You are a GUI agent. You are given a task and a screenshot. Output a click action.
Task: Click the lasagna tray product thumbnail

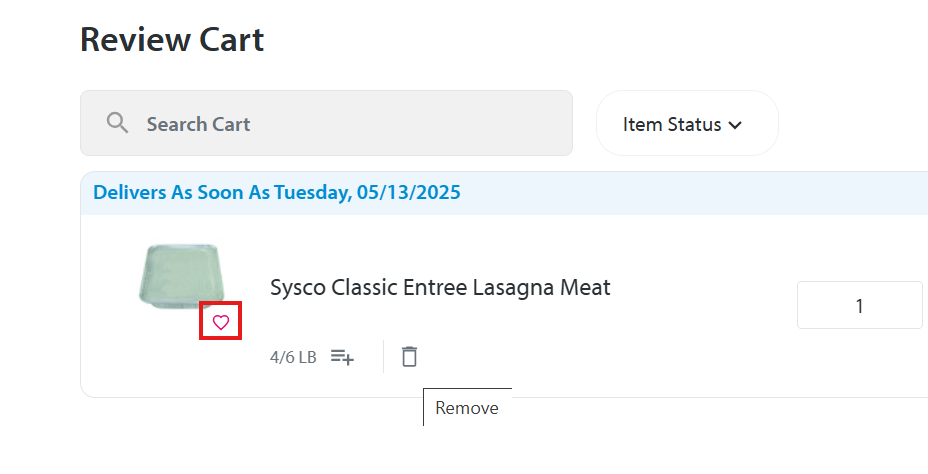tap(181, 273)
